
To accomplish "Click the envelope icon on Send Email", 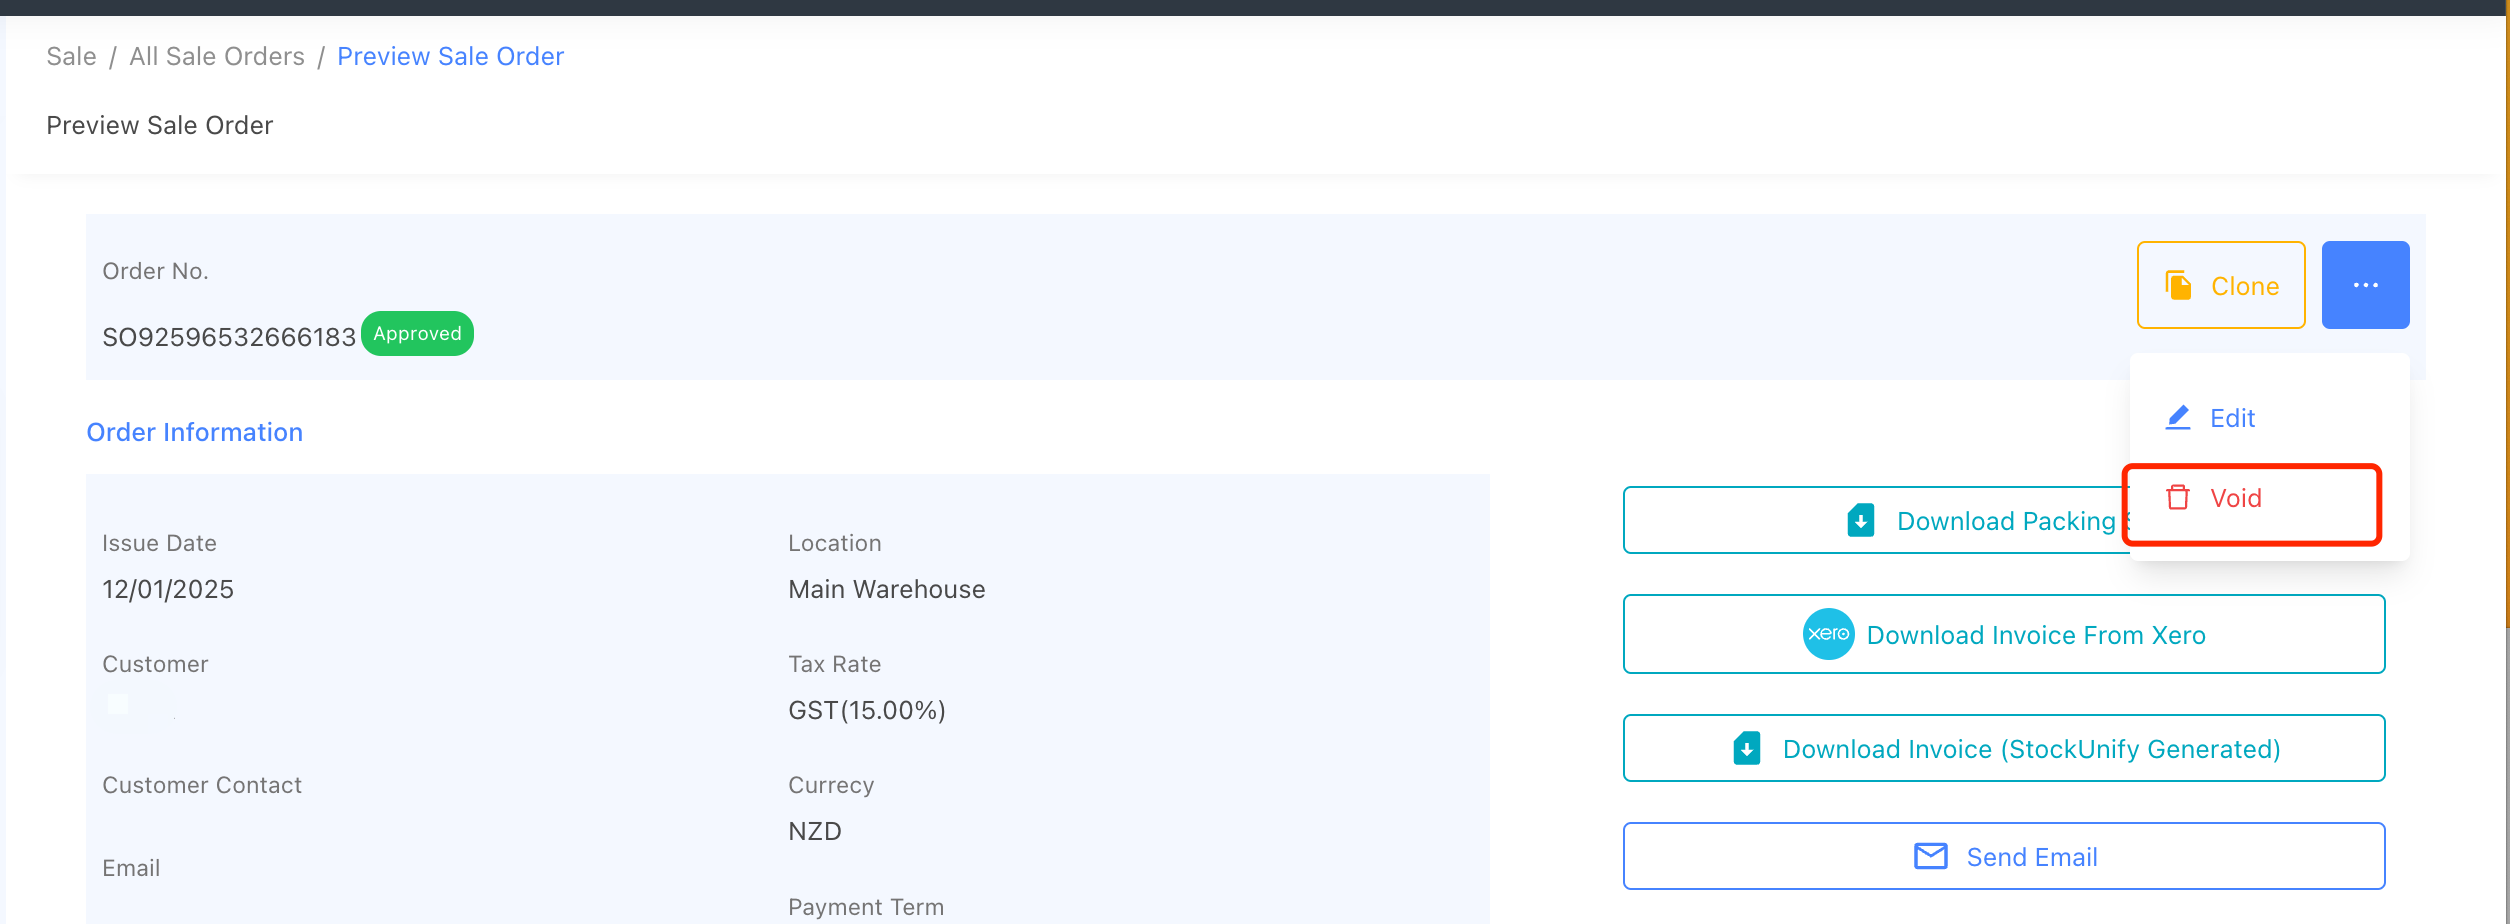I will click(1930, 857).
